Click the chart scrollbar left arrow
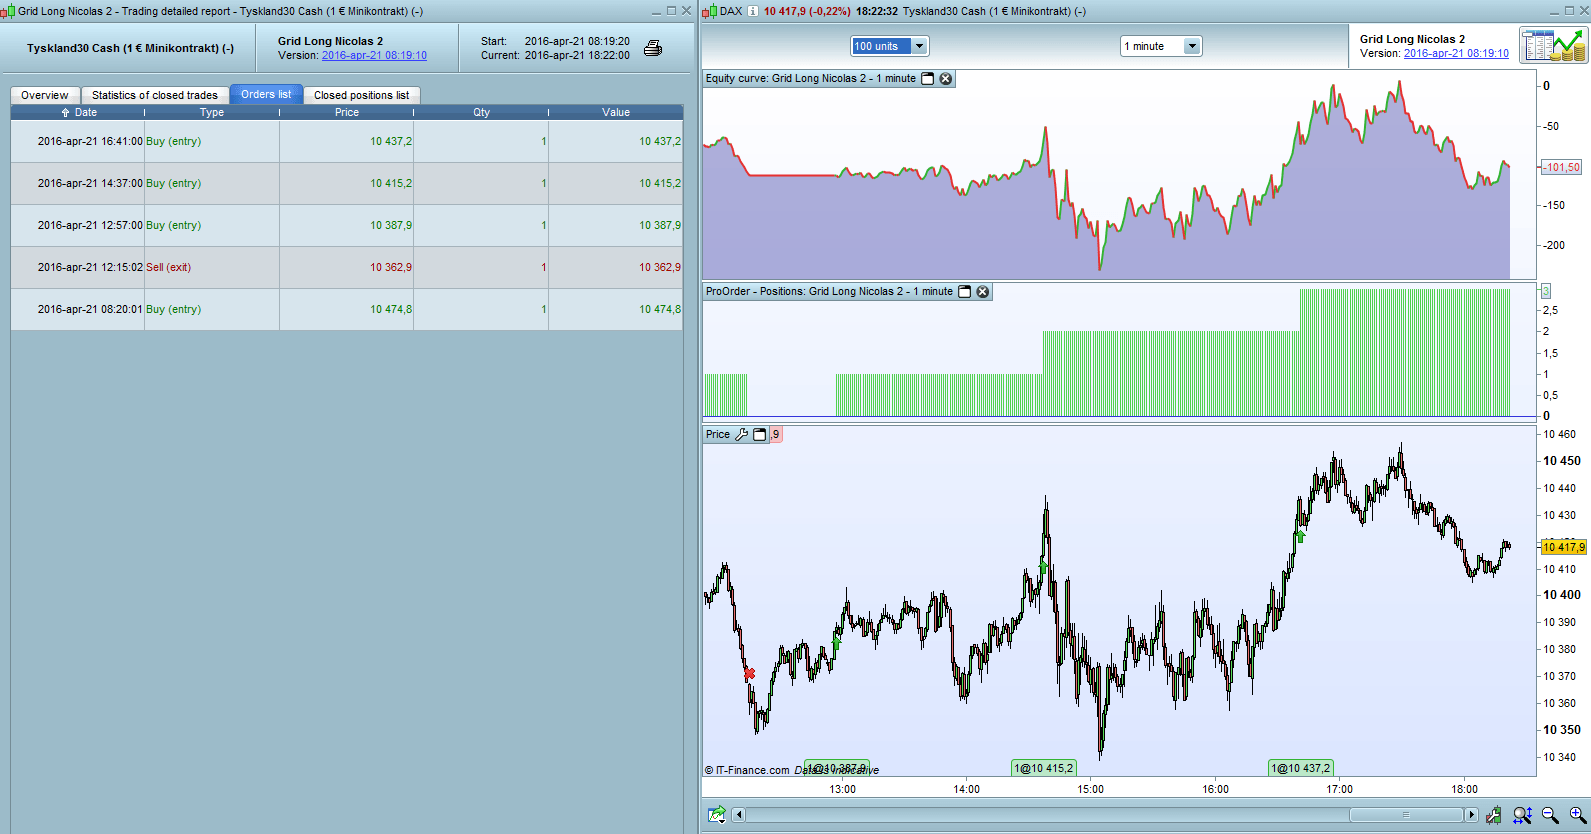The width and height of the screenshot is (1591, 834). (x=739, y=815)
